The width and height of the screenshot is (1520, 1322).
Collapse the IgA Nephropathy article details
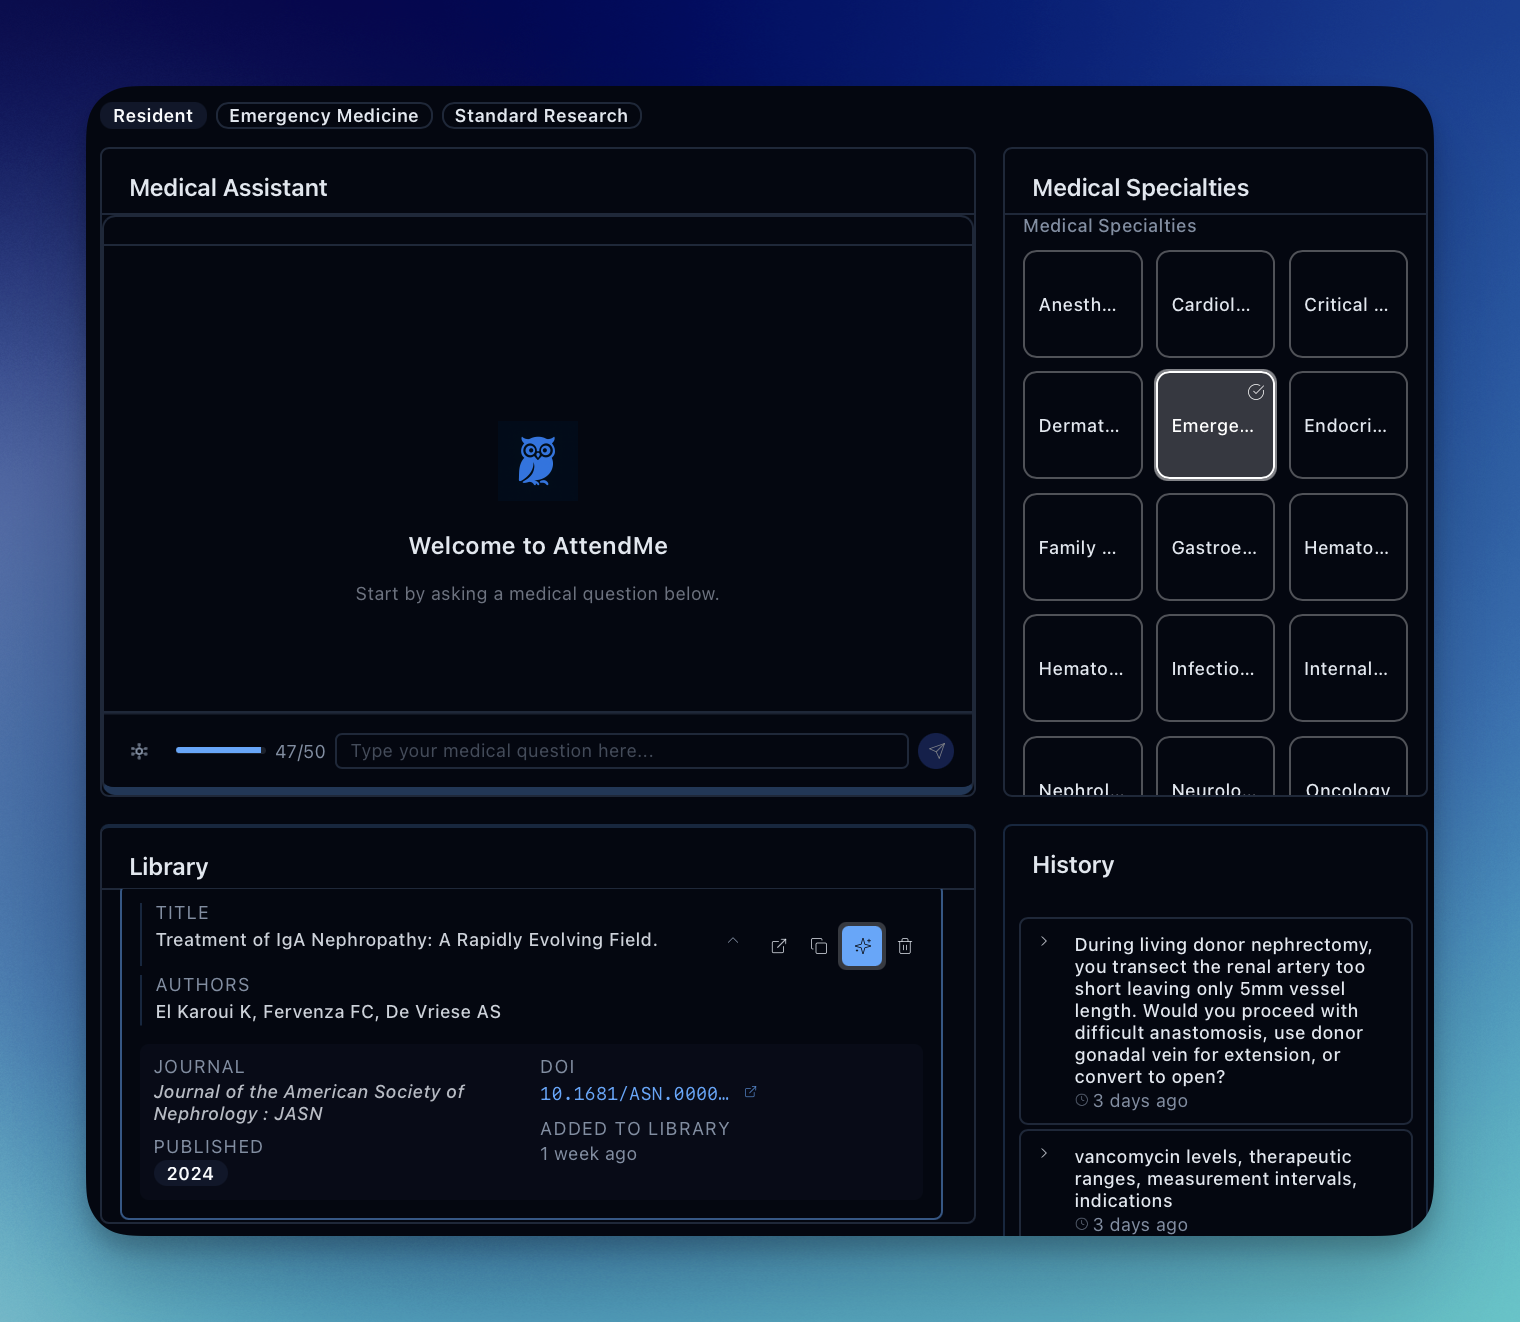point(733,941)
